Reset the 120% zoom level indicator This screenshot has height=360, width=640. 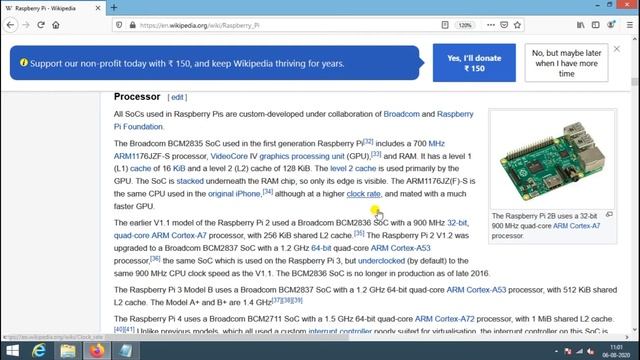coord(465,25)
